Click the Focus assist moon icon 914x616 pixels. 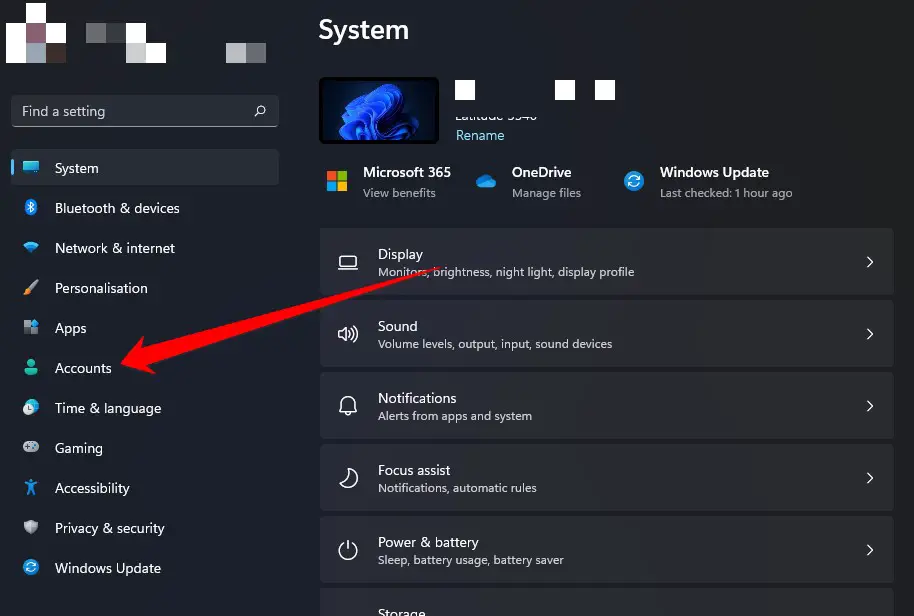[x=348, y=478]
